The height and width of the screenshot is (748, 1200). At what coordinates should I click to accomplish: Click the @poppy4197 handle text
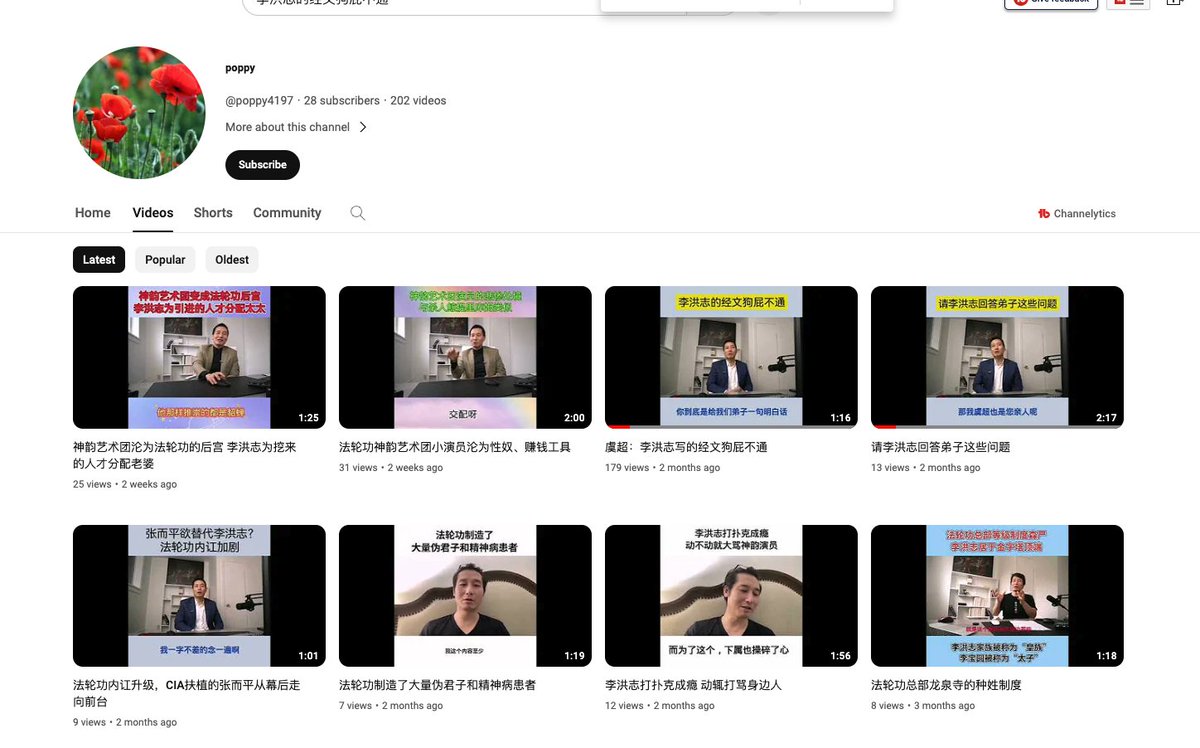[260, 101]
